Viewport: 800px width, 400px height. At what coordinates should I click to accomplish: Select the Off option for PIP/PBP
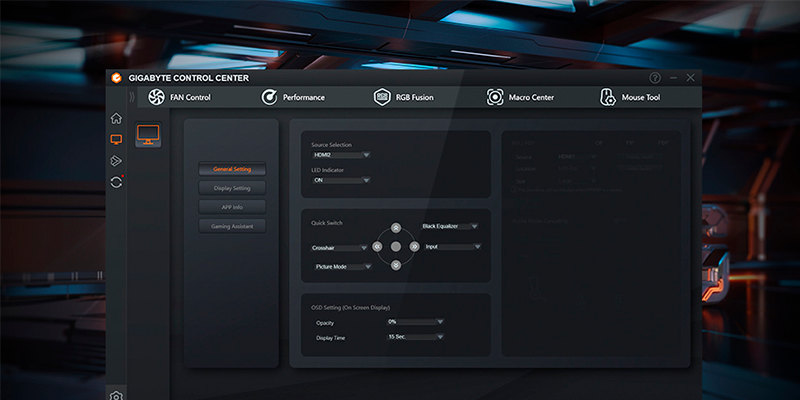coord(599,143)
